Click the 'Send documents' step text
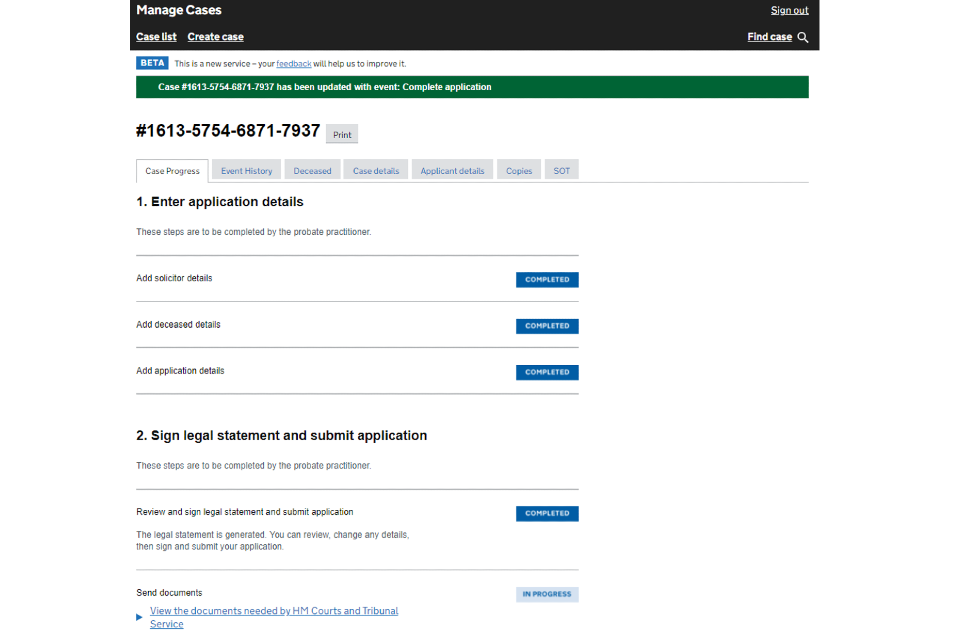This screenshot has width=960, height=640. (169, 593)
